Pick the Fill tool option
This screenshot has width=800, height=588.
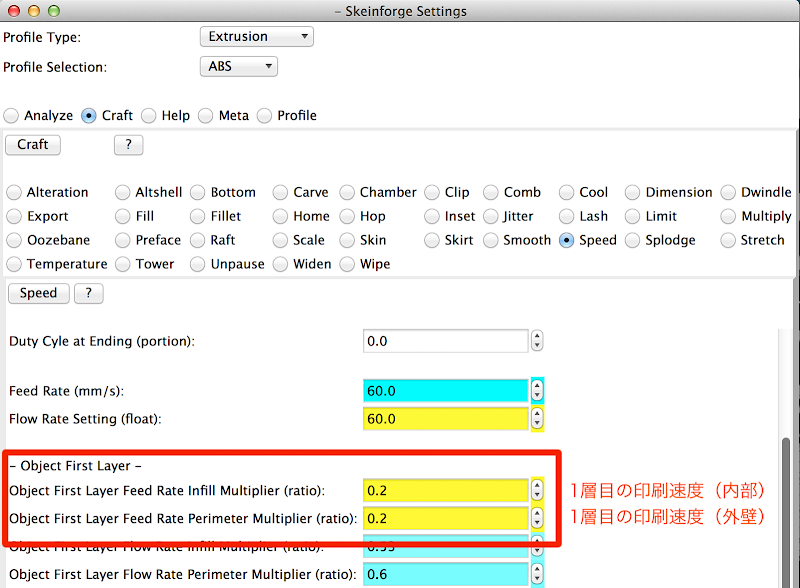click(x=122, y=216)
